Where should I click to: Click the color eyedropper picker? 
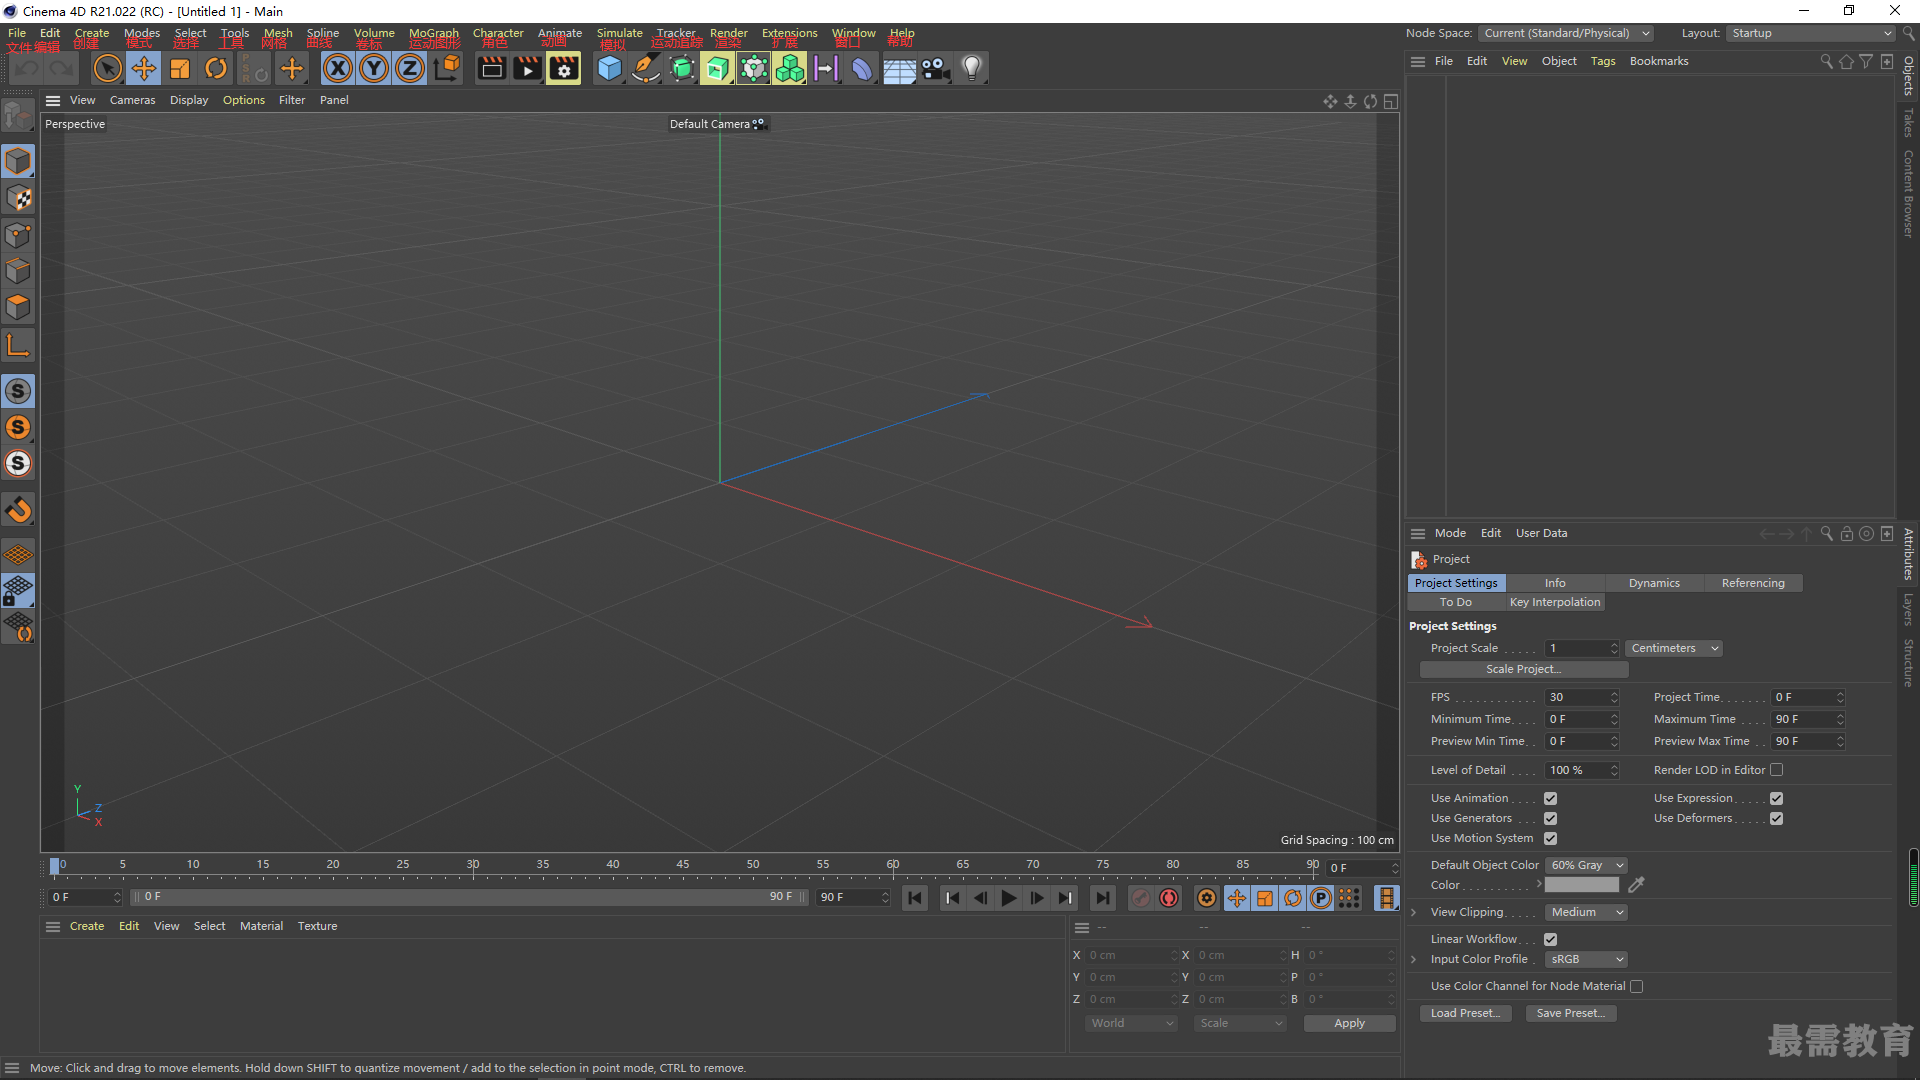[1637, 885]
